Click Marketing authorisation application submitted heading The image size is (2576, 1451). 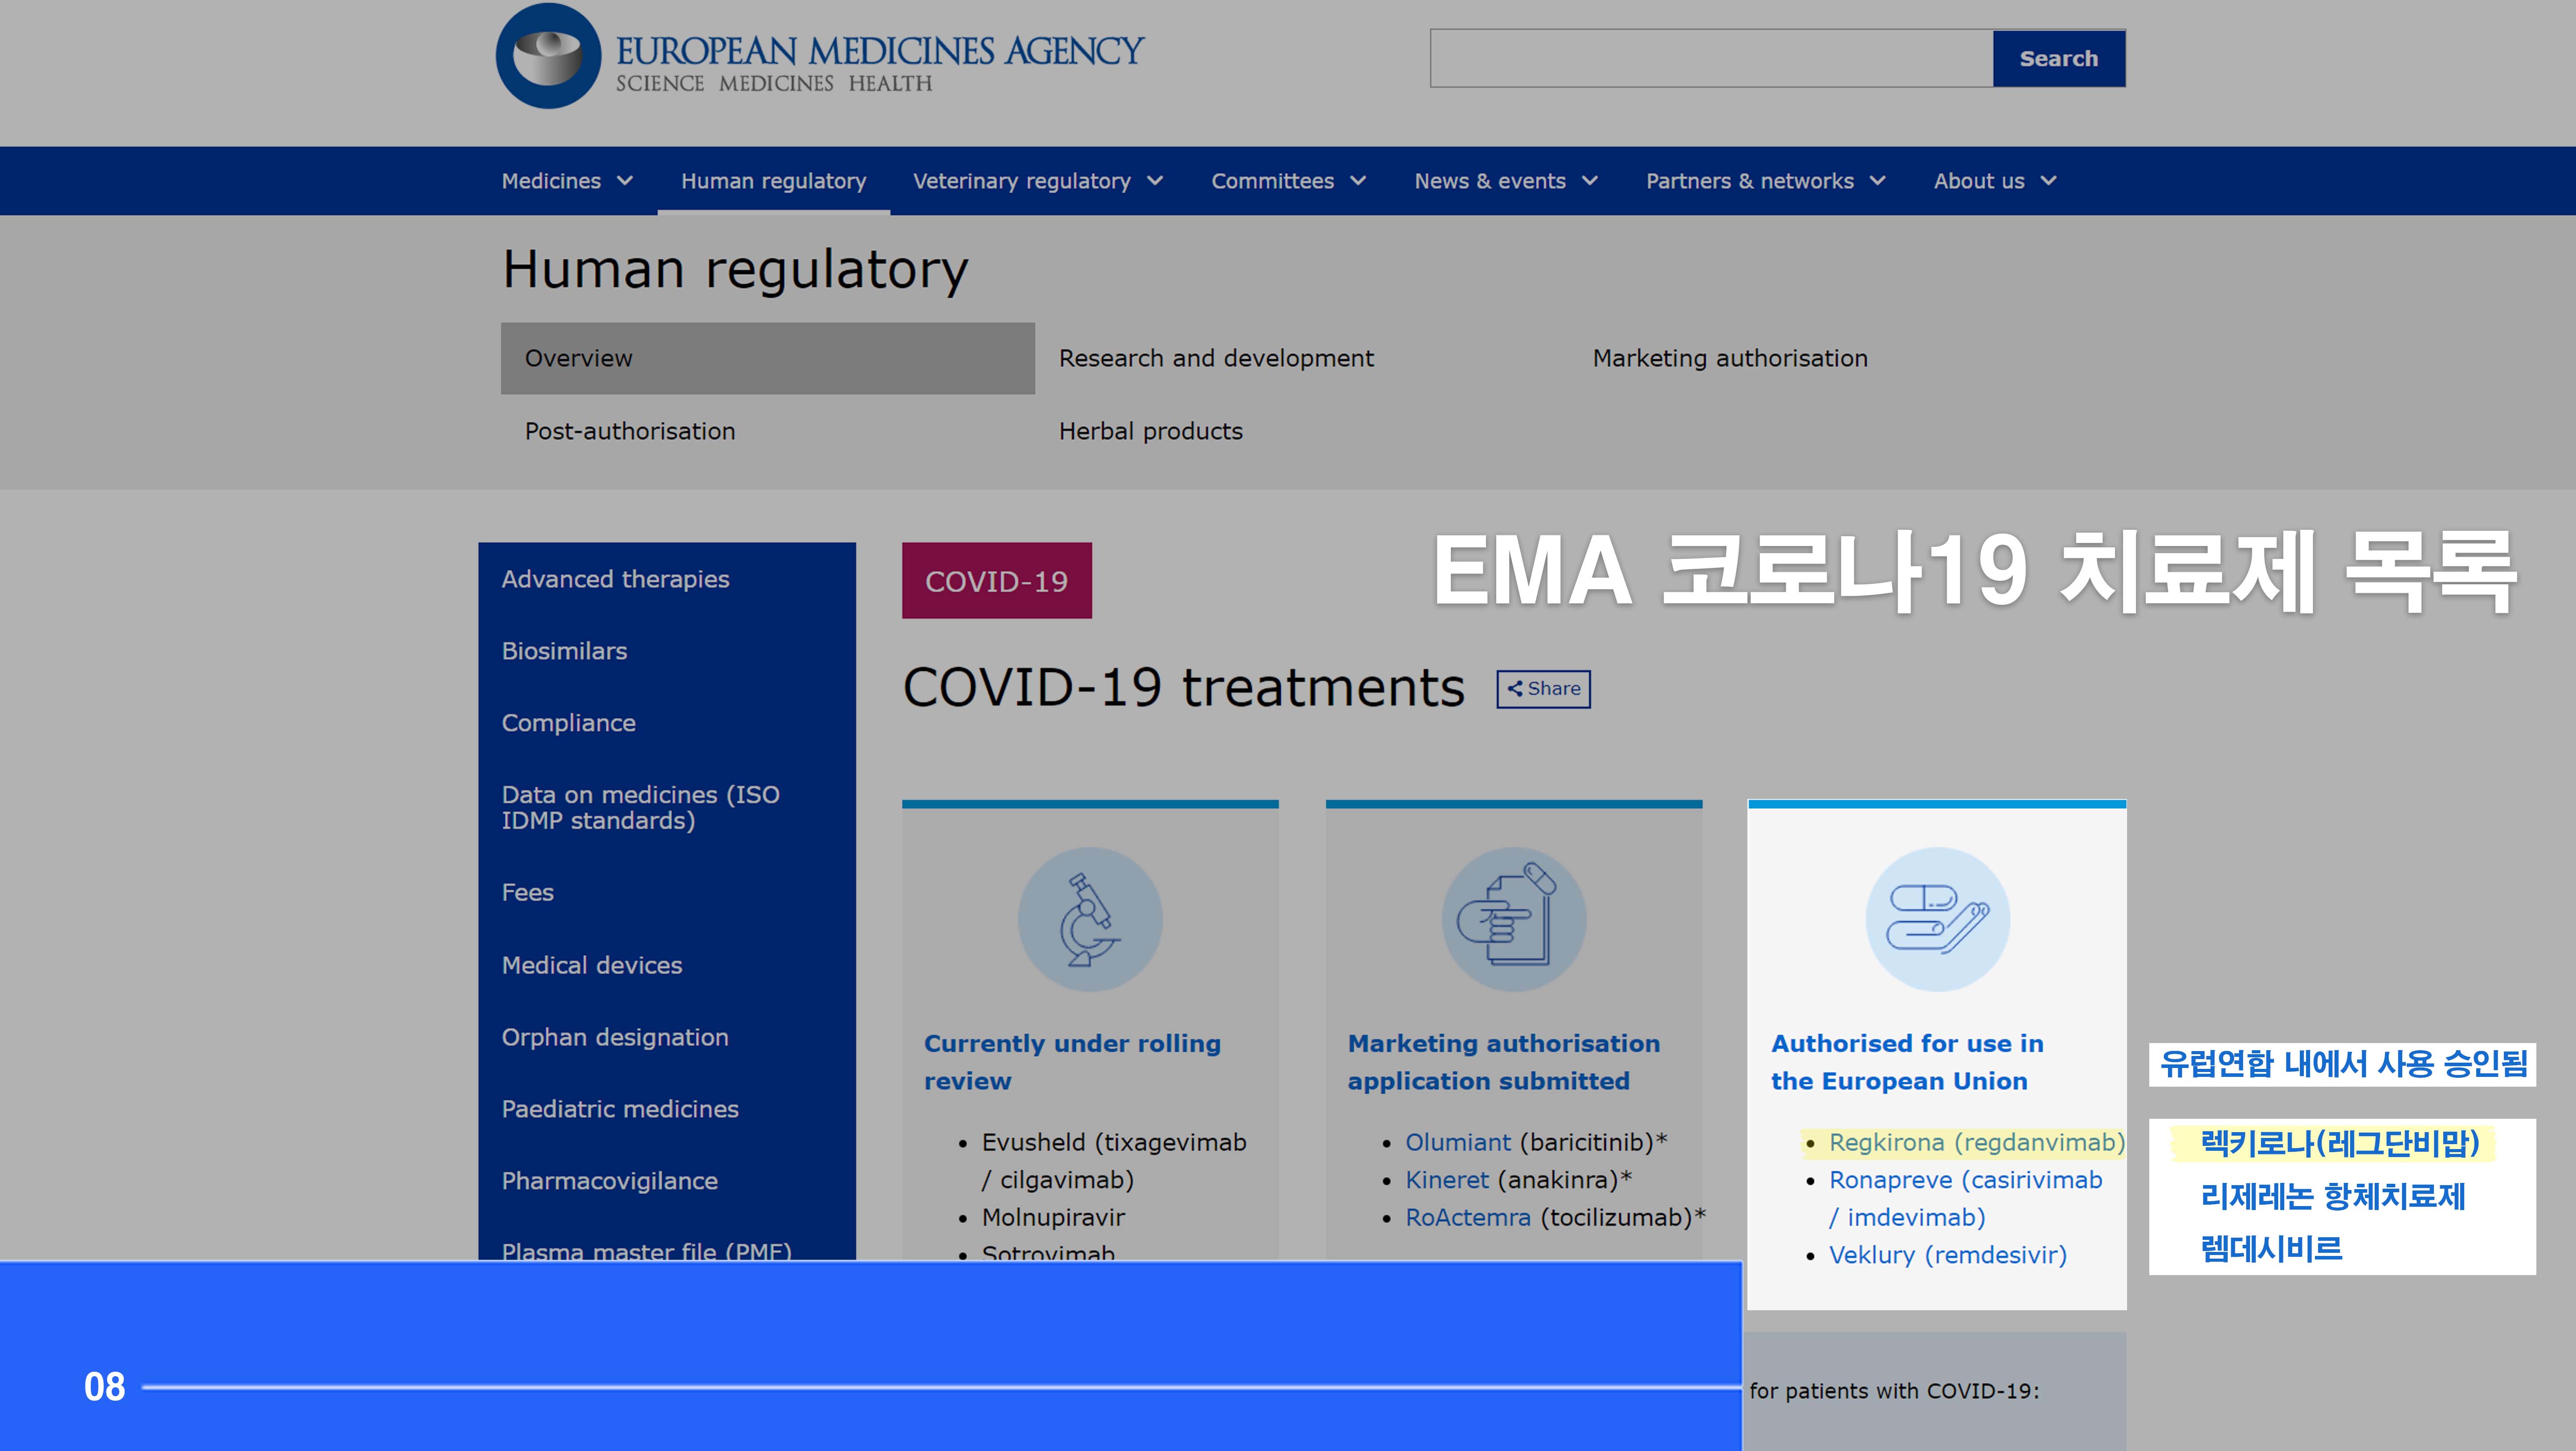click(1504, 1062)
